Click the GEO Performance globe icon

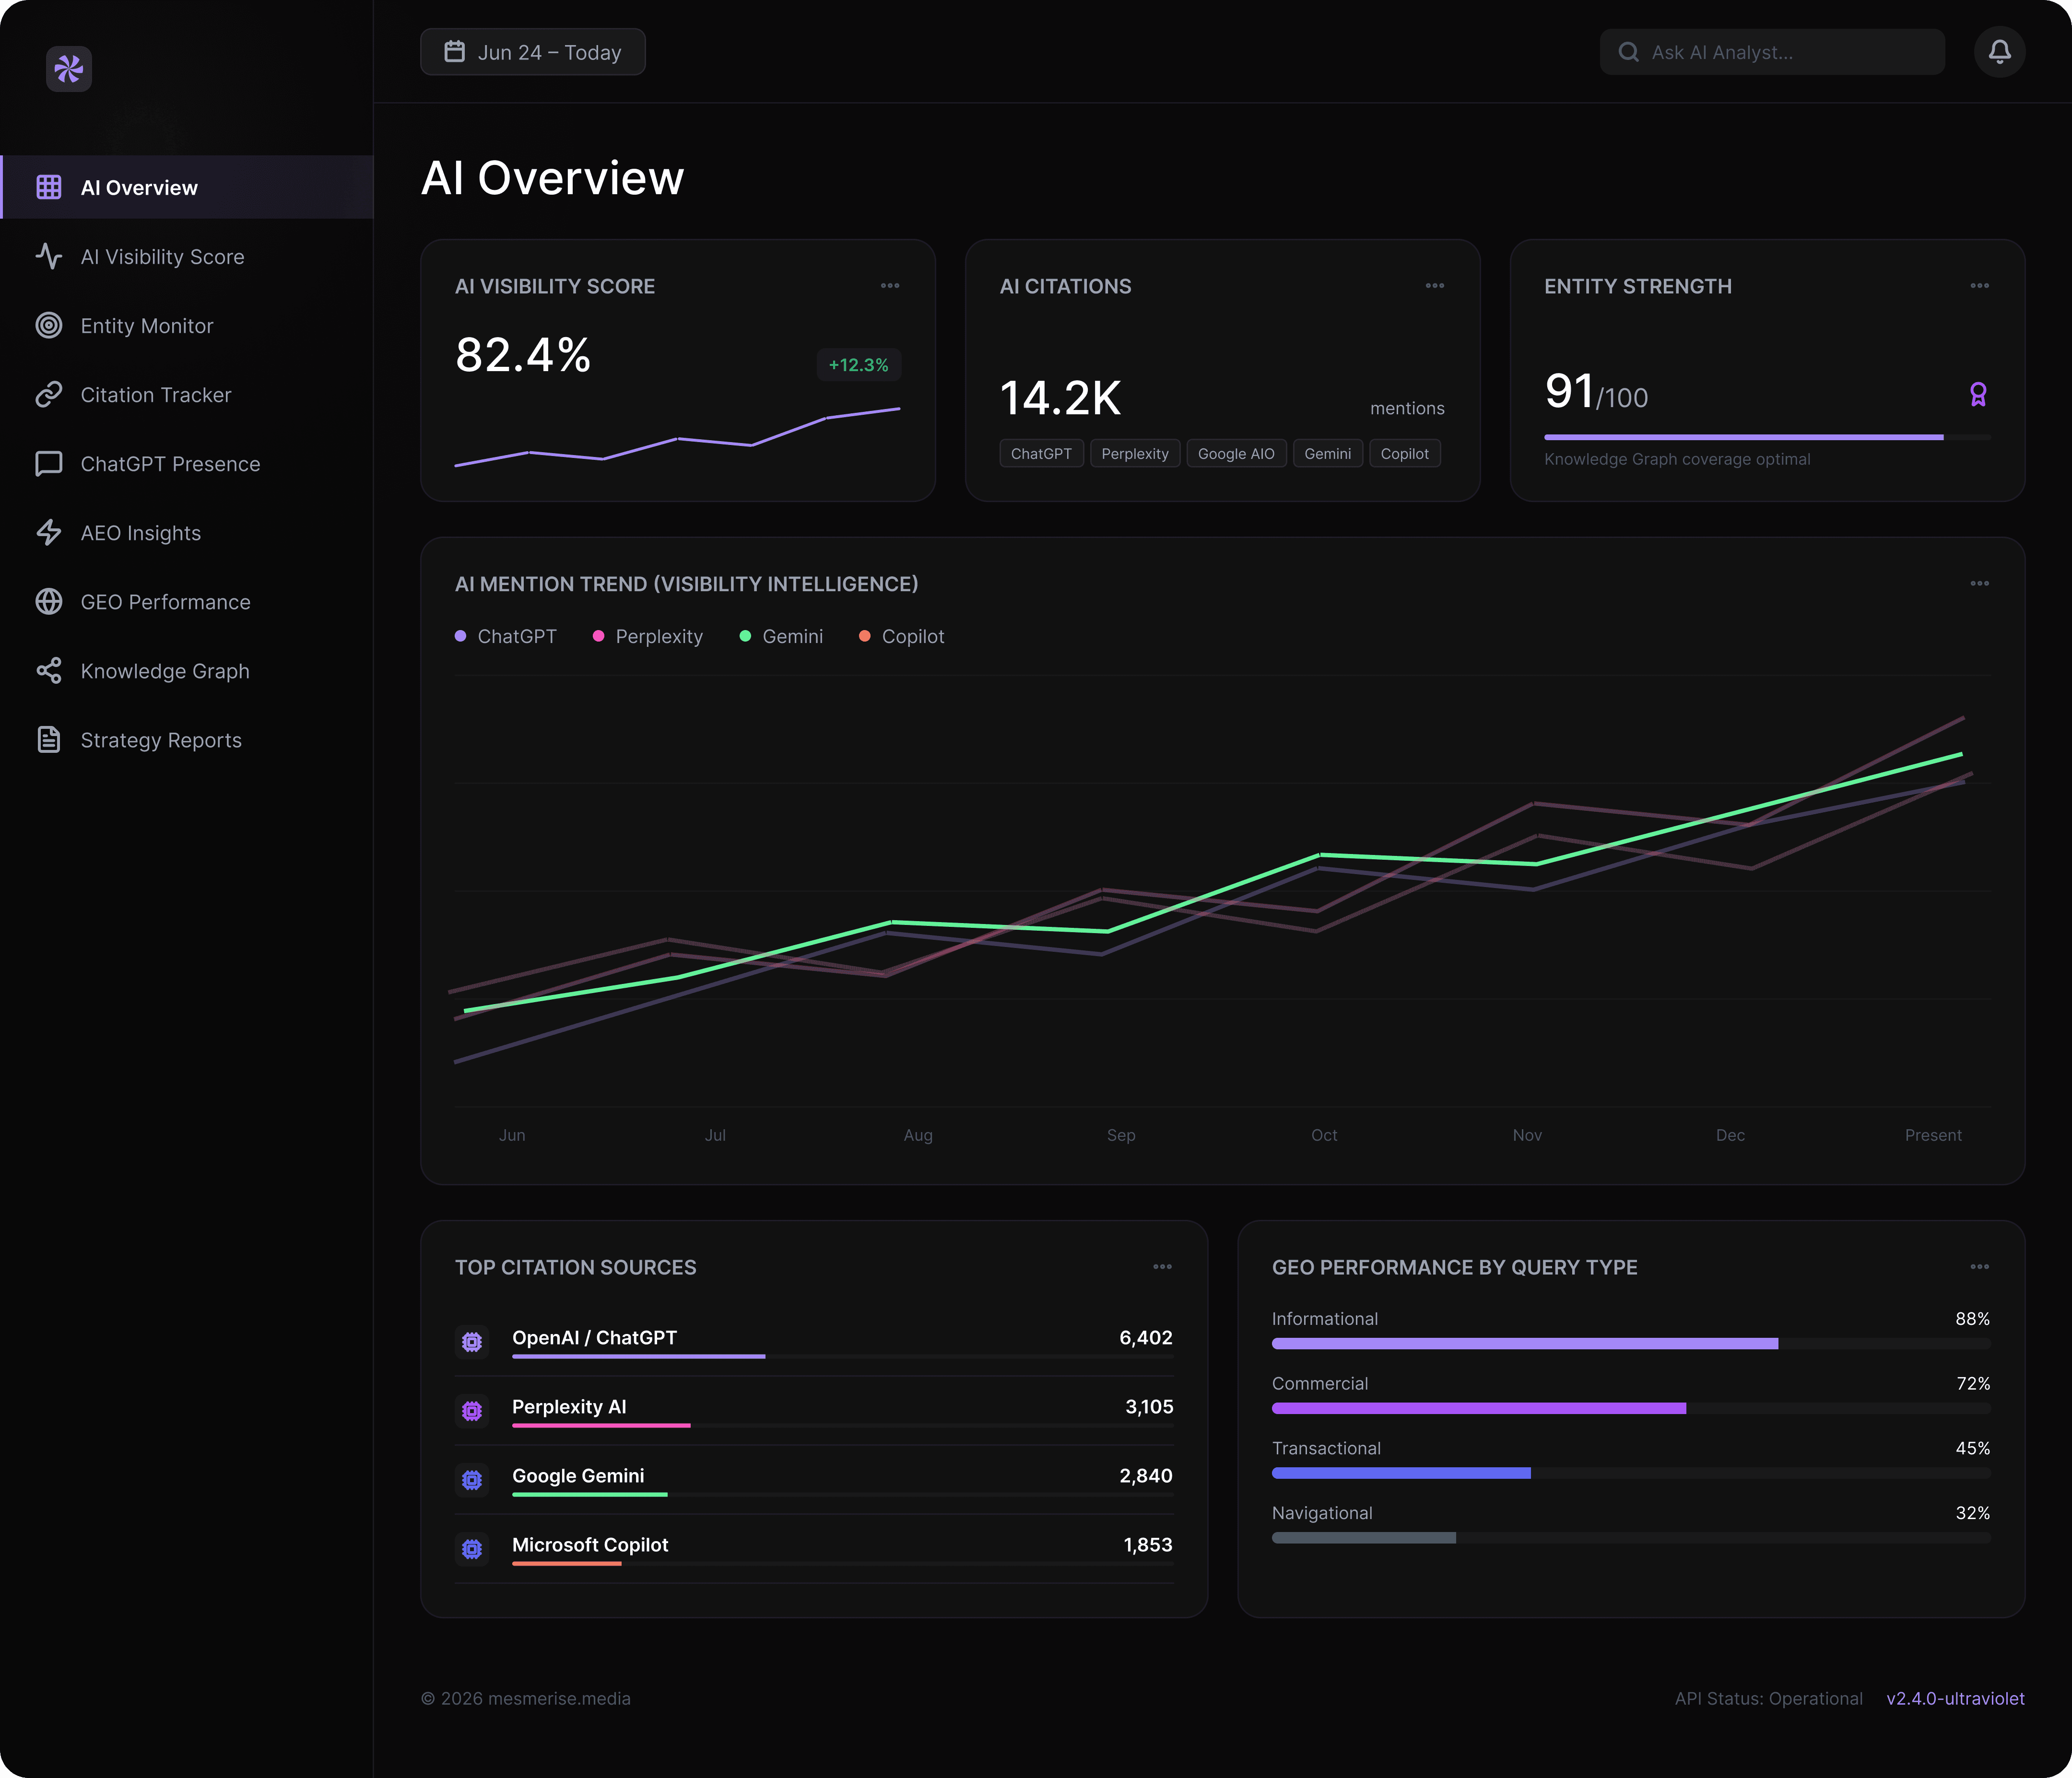(x=49, y=601)
